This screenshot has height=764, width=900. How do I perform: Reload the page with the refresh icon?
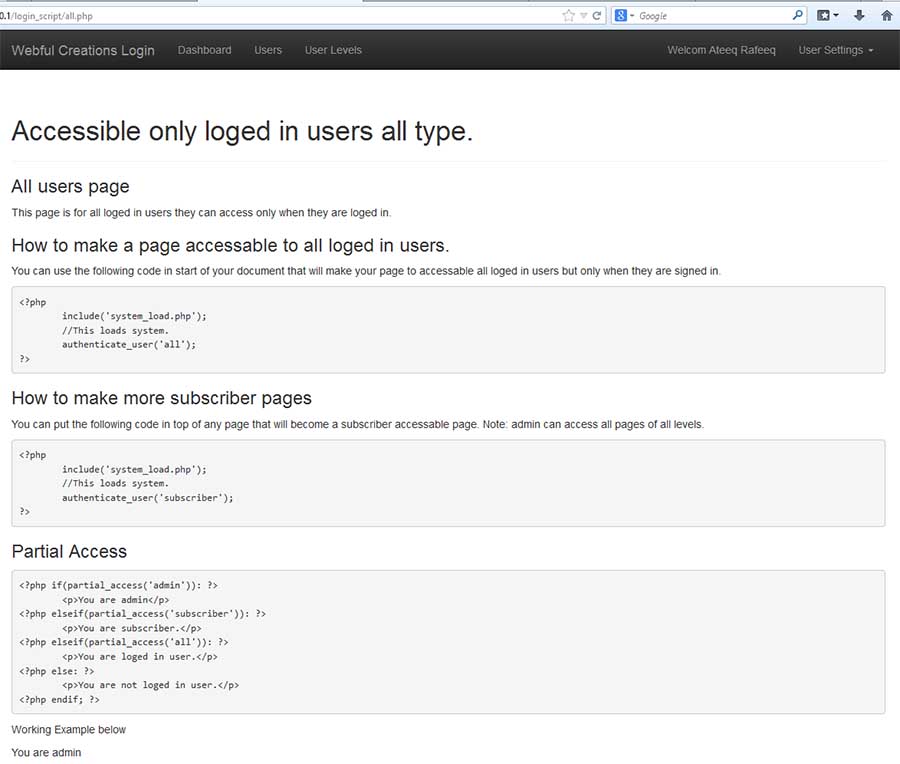pyautogui.click(x=597, y=16)
